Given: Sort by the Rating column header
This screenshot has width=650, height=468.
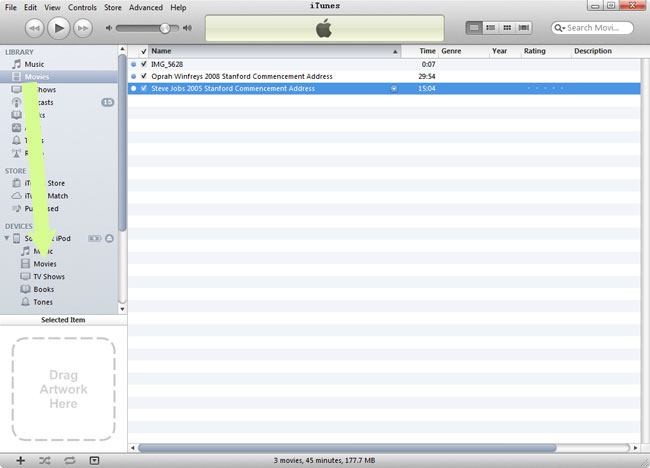Looking at the screenshot, I should point(546,51).
